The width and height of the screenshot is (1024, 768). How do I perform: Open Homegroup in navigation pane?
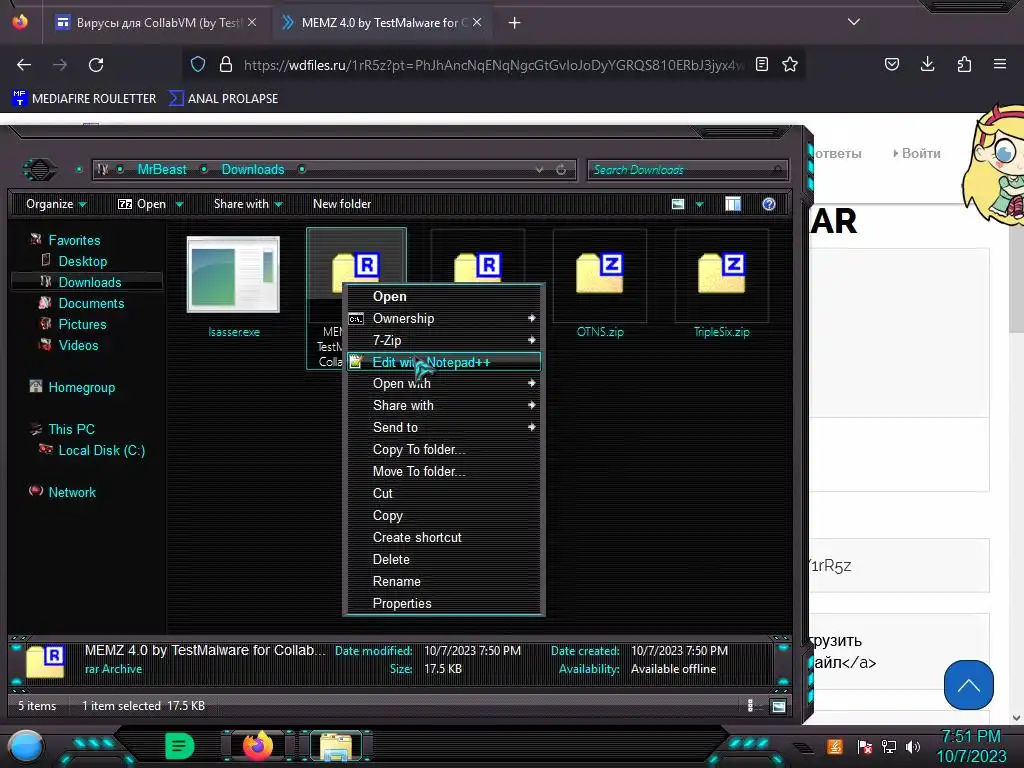[82, 387]
